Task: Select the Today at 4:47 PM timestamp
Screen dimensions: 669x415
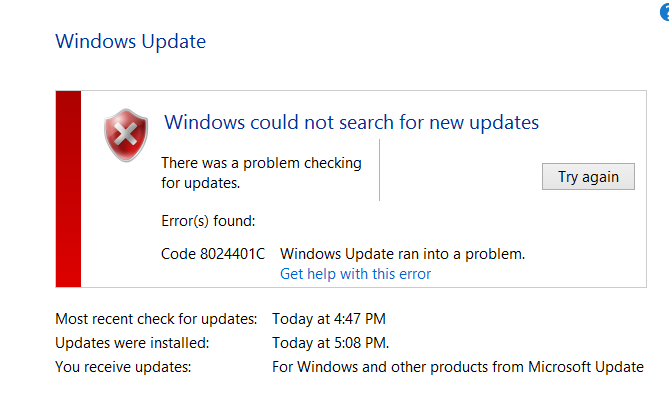Action: [x=329, y=319]
